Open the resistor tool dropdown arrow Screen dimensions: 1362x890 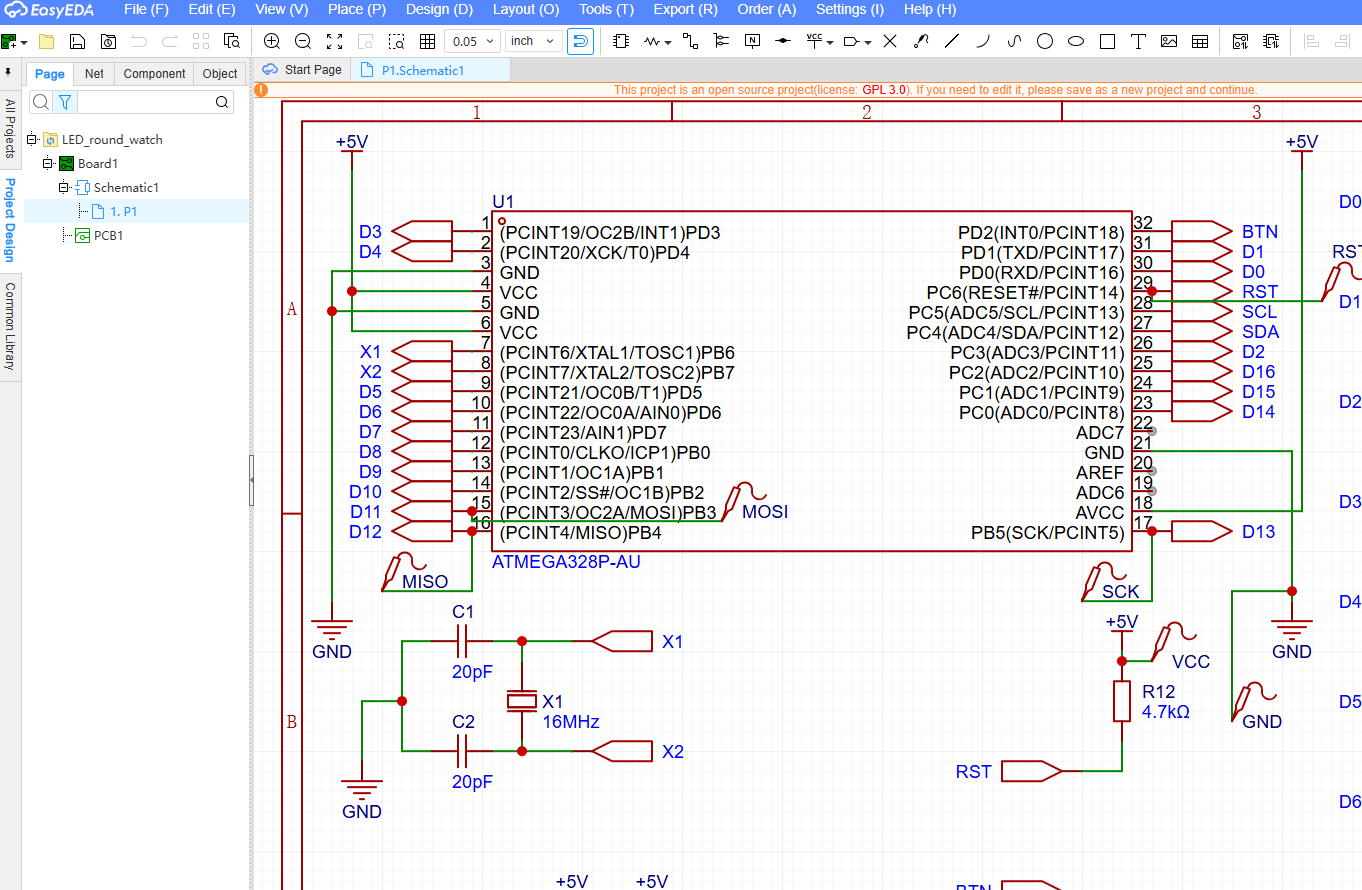click(668, 42)
